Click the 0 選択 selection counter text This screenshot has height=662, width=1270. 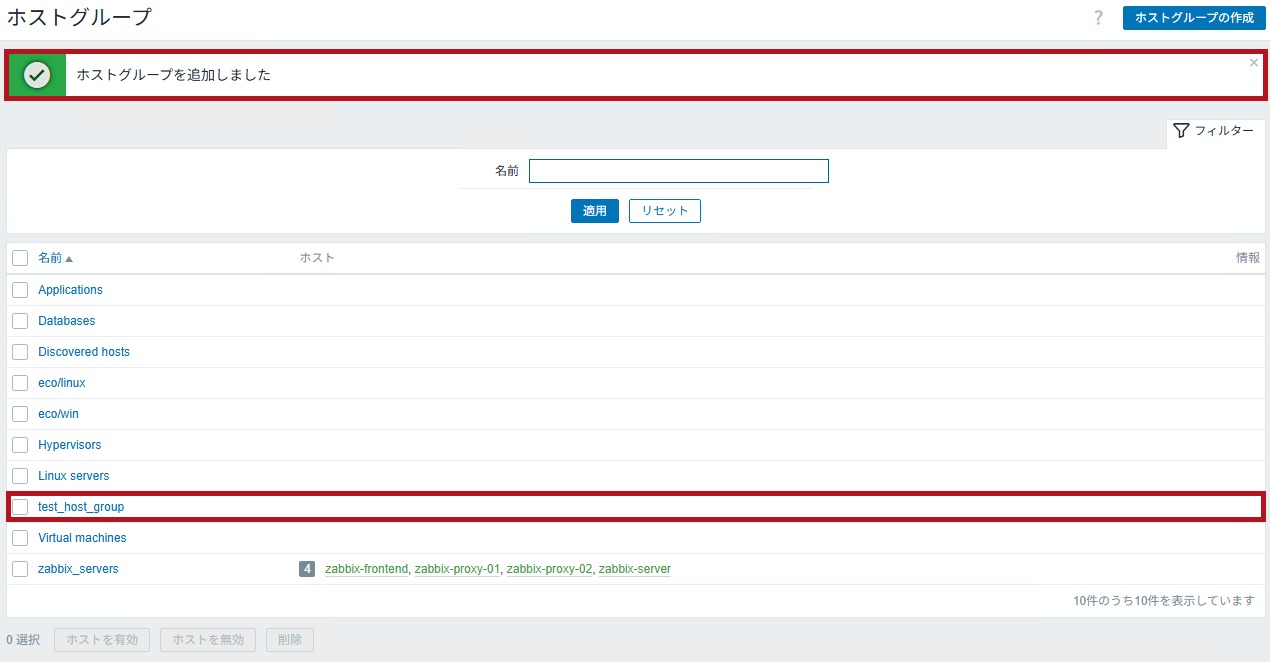pos(23,640)
